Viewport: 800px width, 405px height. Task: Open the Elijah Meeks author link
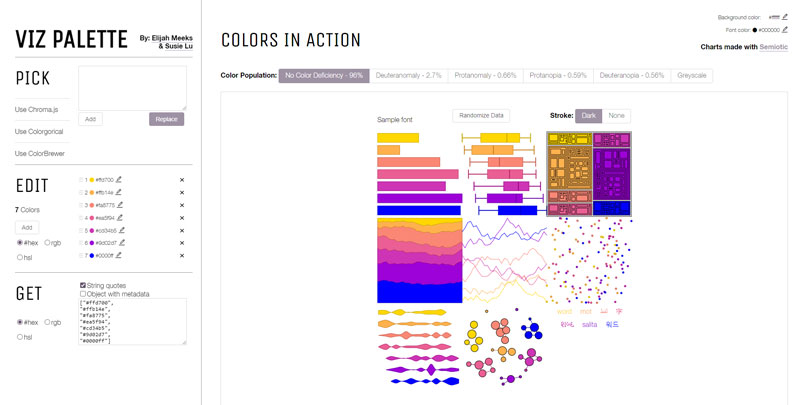tap(172, 38)
